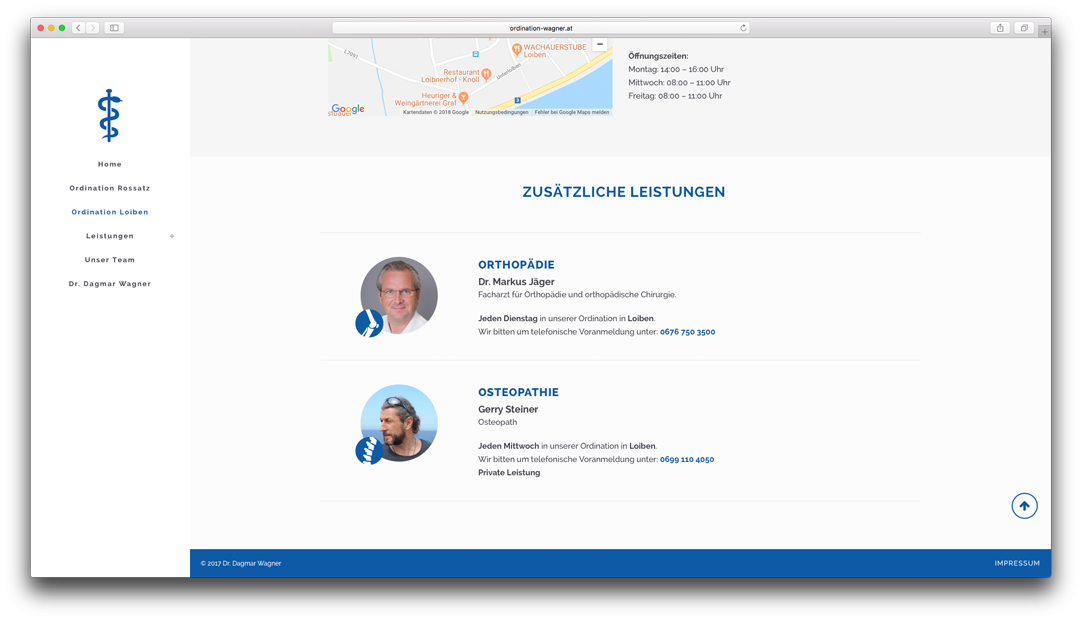Image resolution: width=1080 pixels, height=619 pixels.
Task: Show all tabs overview in Safari
Action: coord(1024,28)
